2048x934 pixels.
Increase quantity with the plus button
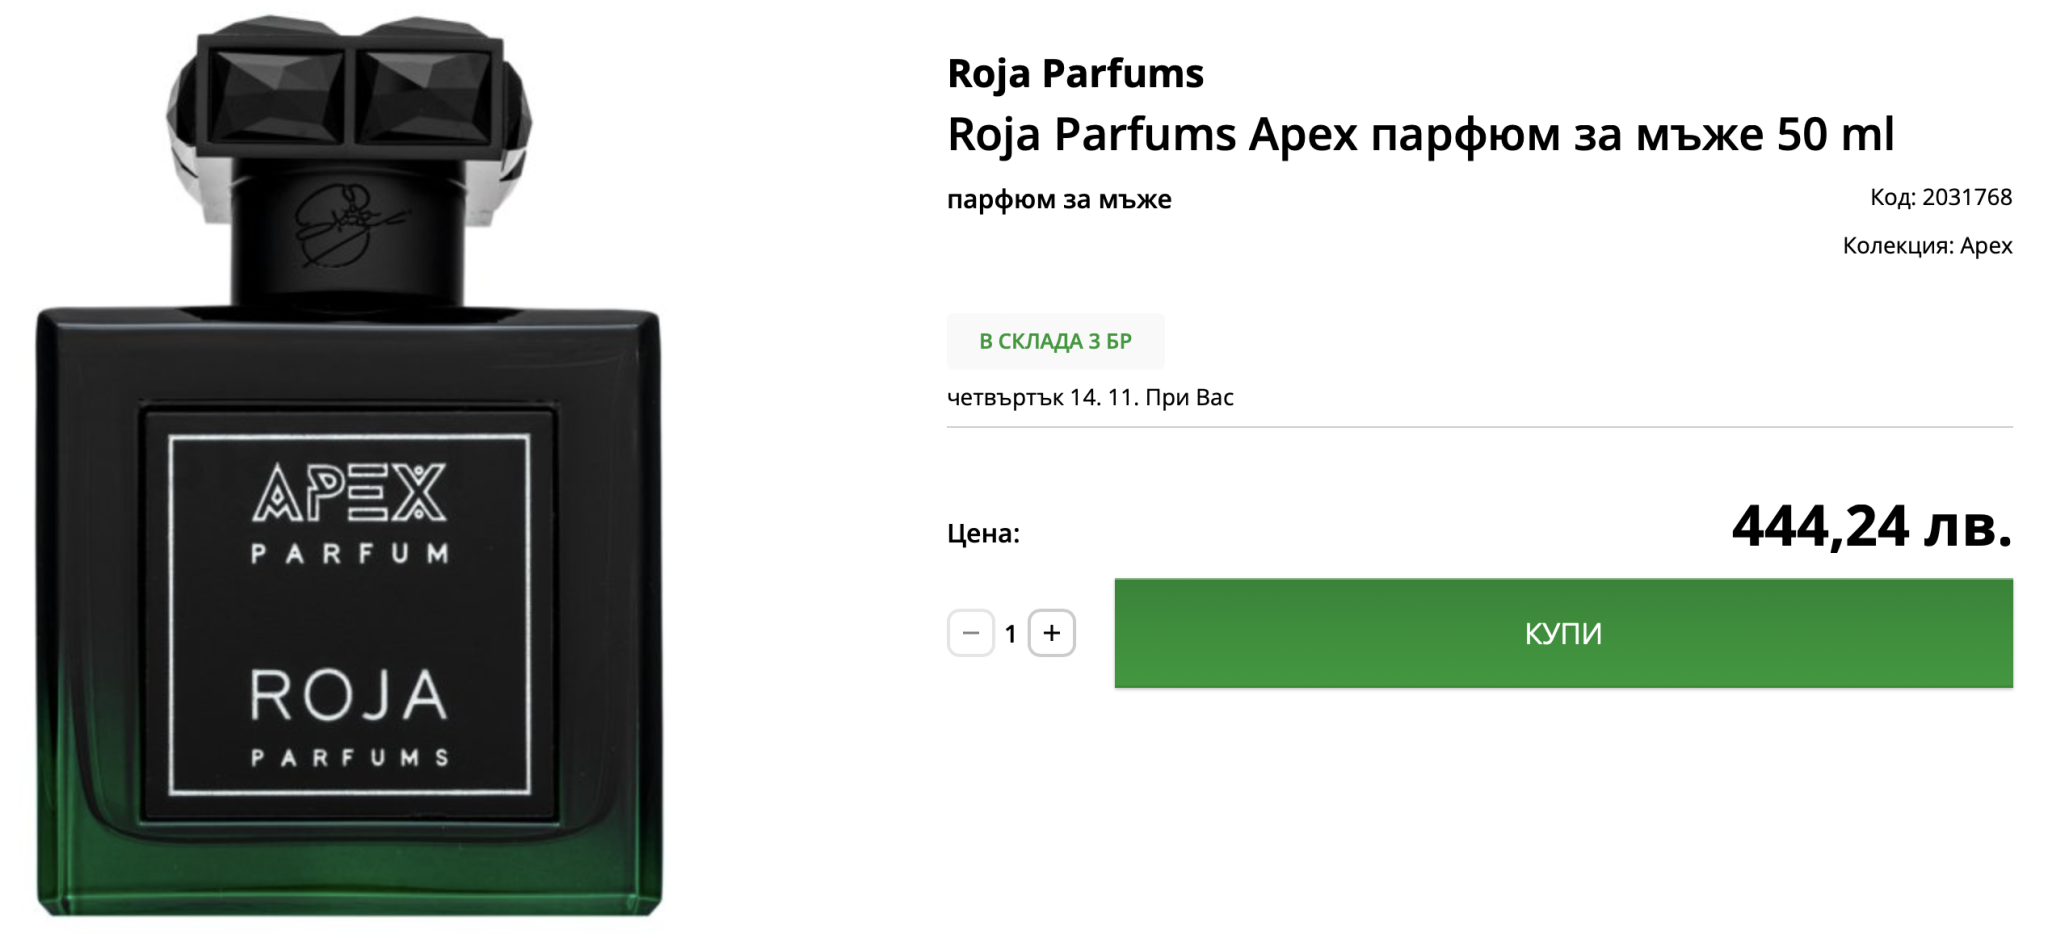pos(1051,633)
